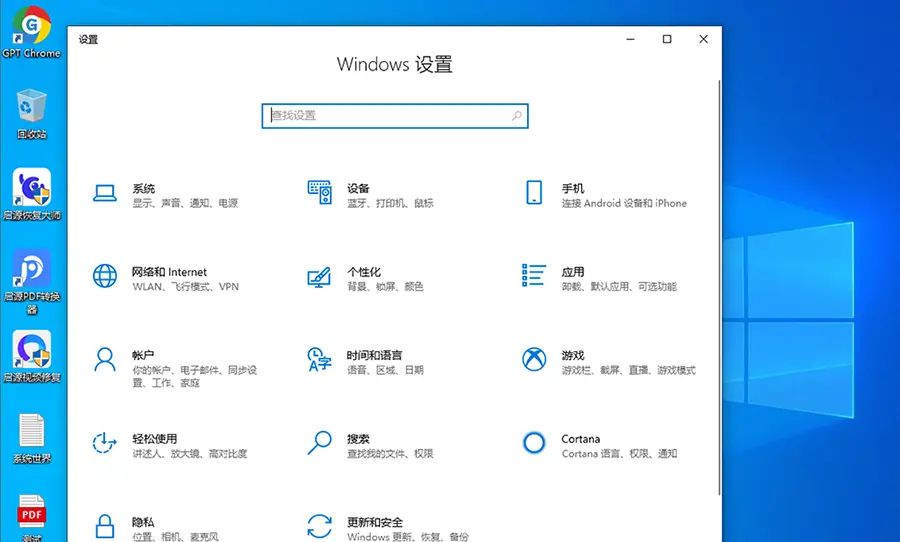900x542 pixels.
Task: Open the 时间和语言 icon
Action: coord(320,359)
